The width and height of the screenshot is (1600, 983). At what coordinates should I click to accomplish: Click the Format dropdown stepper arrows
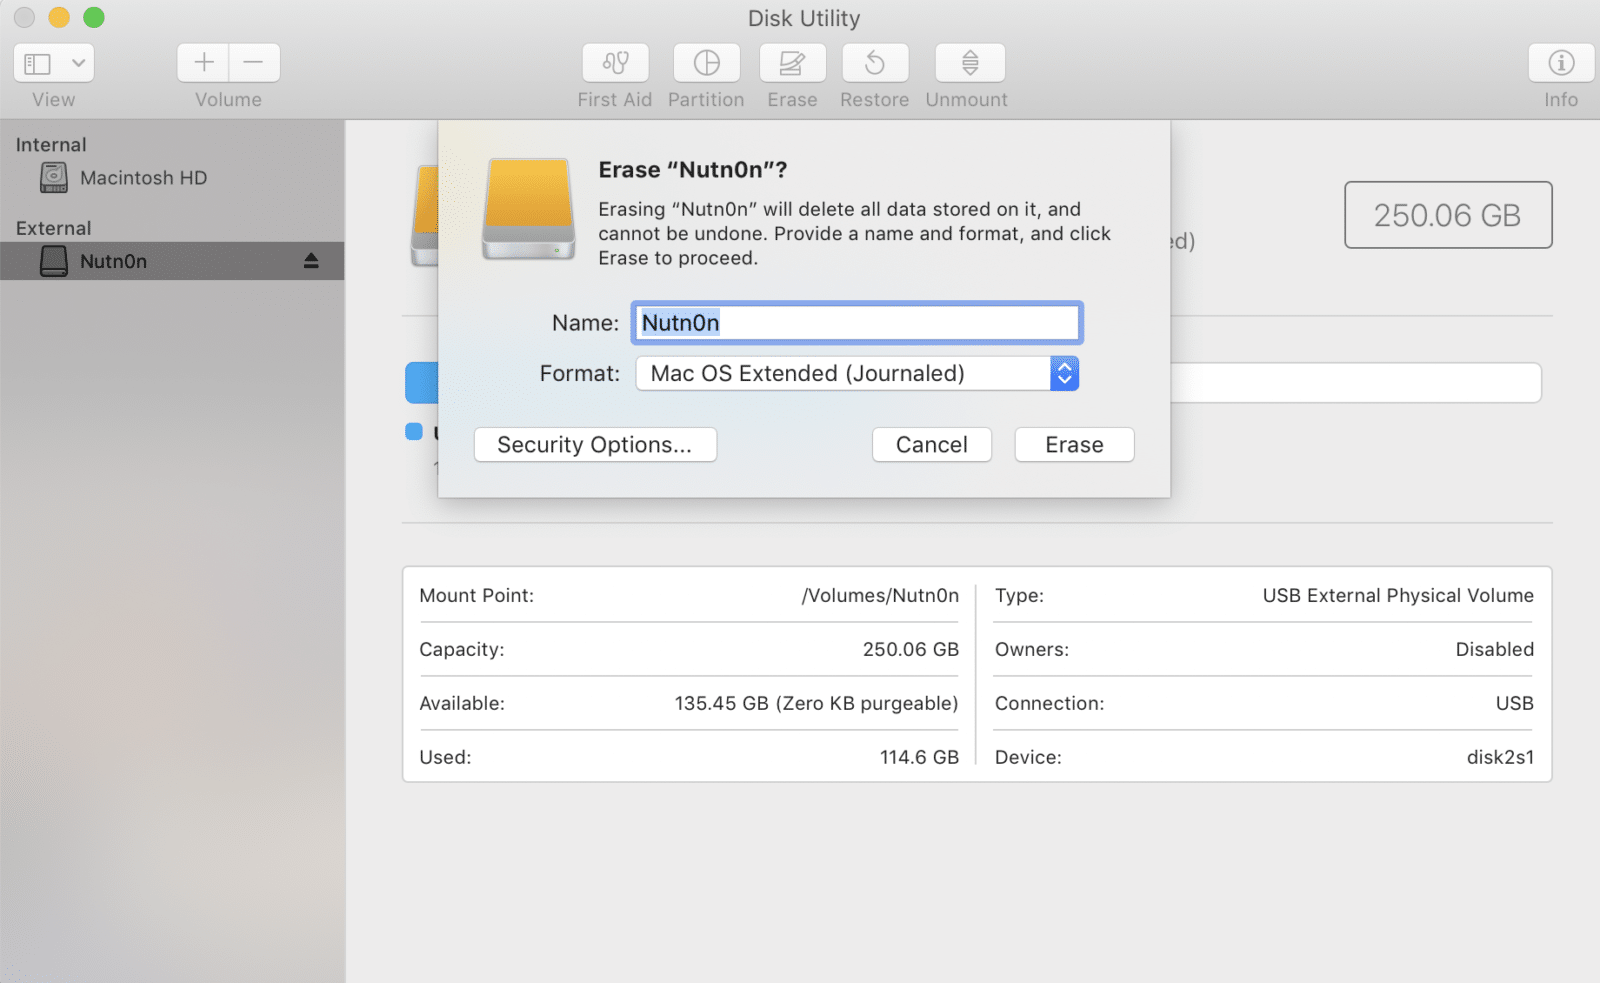pyautogui.click(x=1064, y=374)
